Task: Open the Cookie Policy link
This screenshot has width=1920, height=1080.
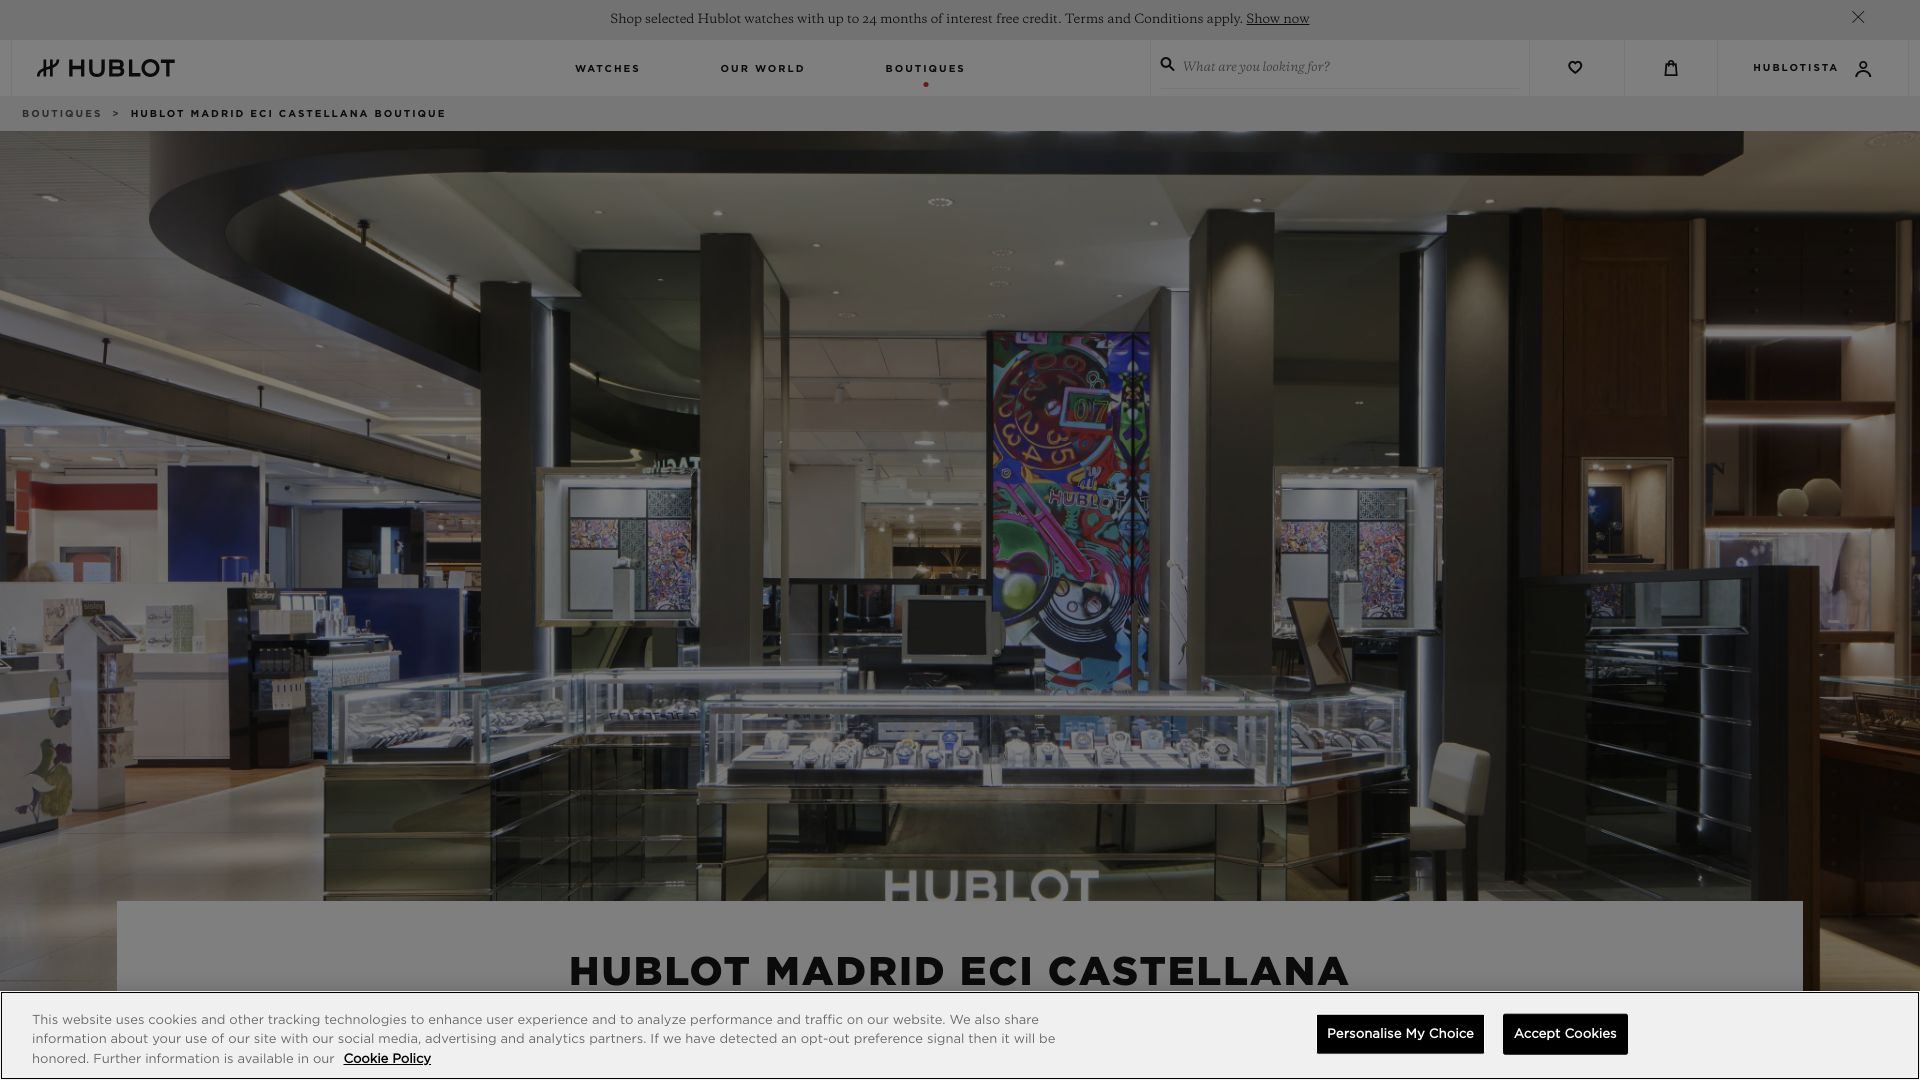Action: (x=387, y=1059)
